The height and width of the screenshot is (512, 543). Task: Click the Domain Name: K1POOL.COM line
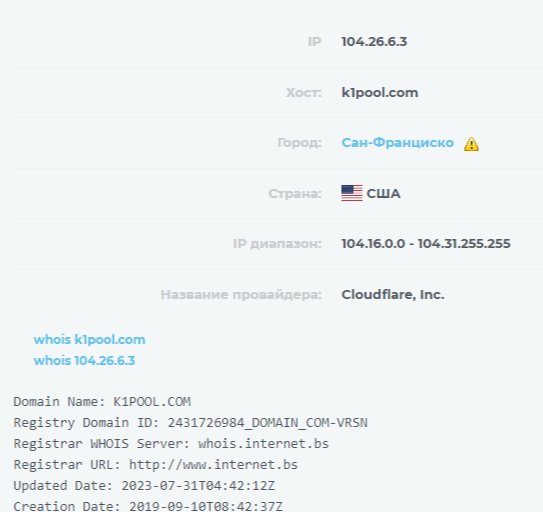click(102, 402)
